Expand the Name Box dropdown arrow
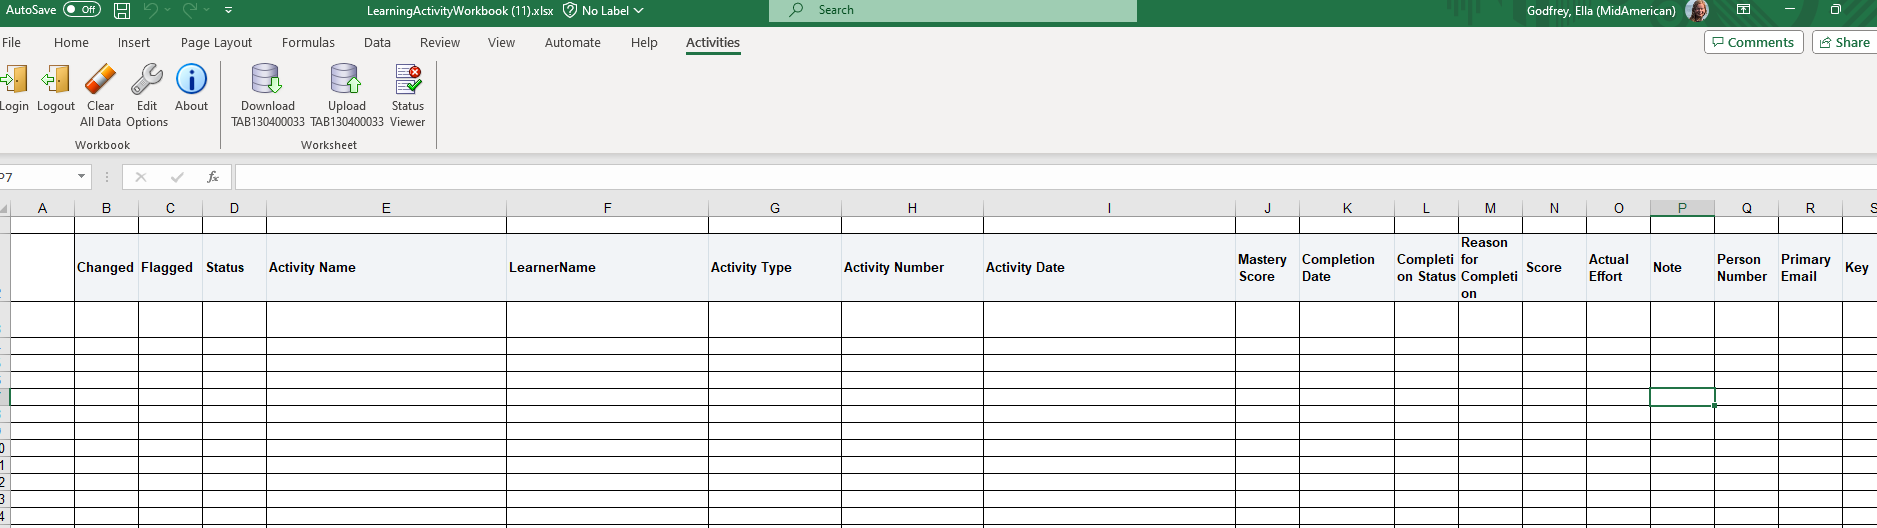The image size is (1877, 528). (x=81, y=177)
